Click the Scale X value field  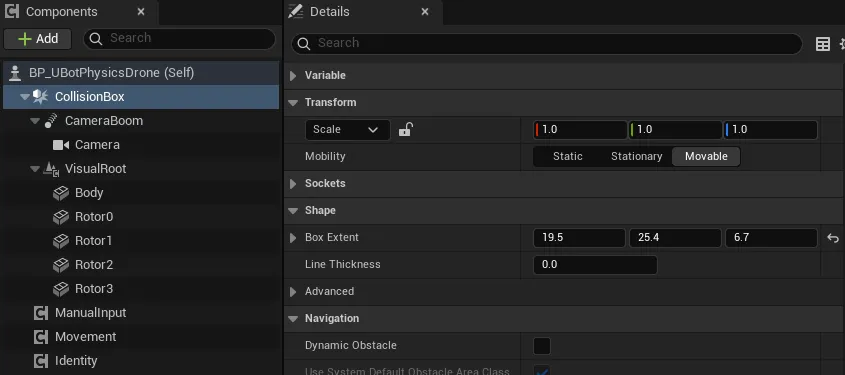tap(580, 130)
